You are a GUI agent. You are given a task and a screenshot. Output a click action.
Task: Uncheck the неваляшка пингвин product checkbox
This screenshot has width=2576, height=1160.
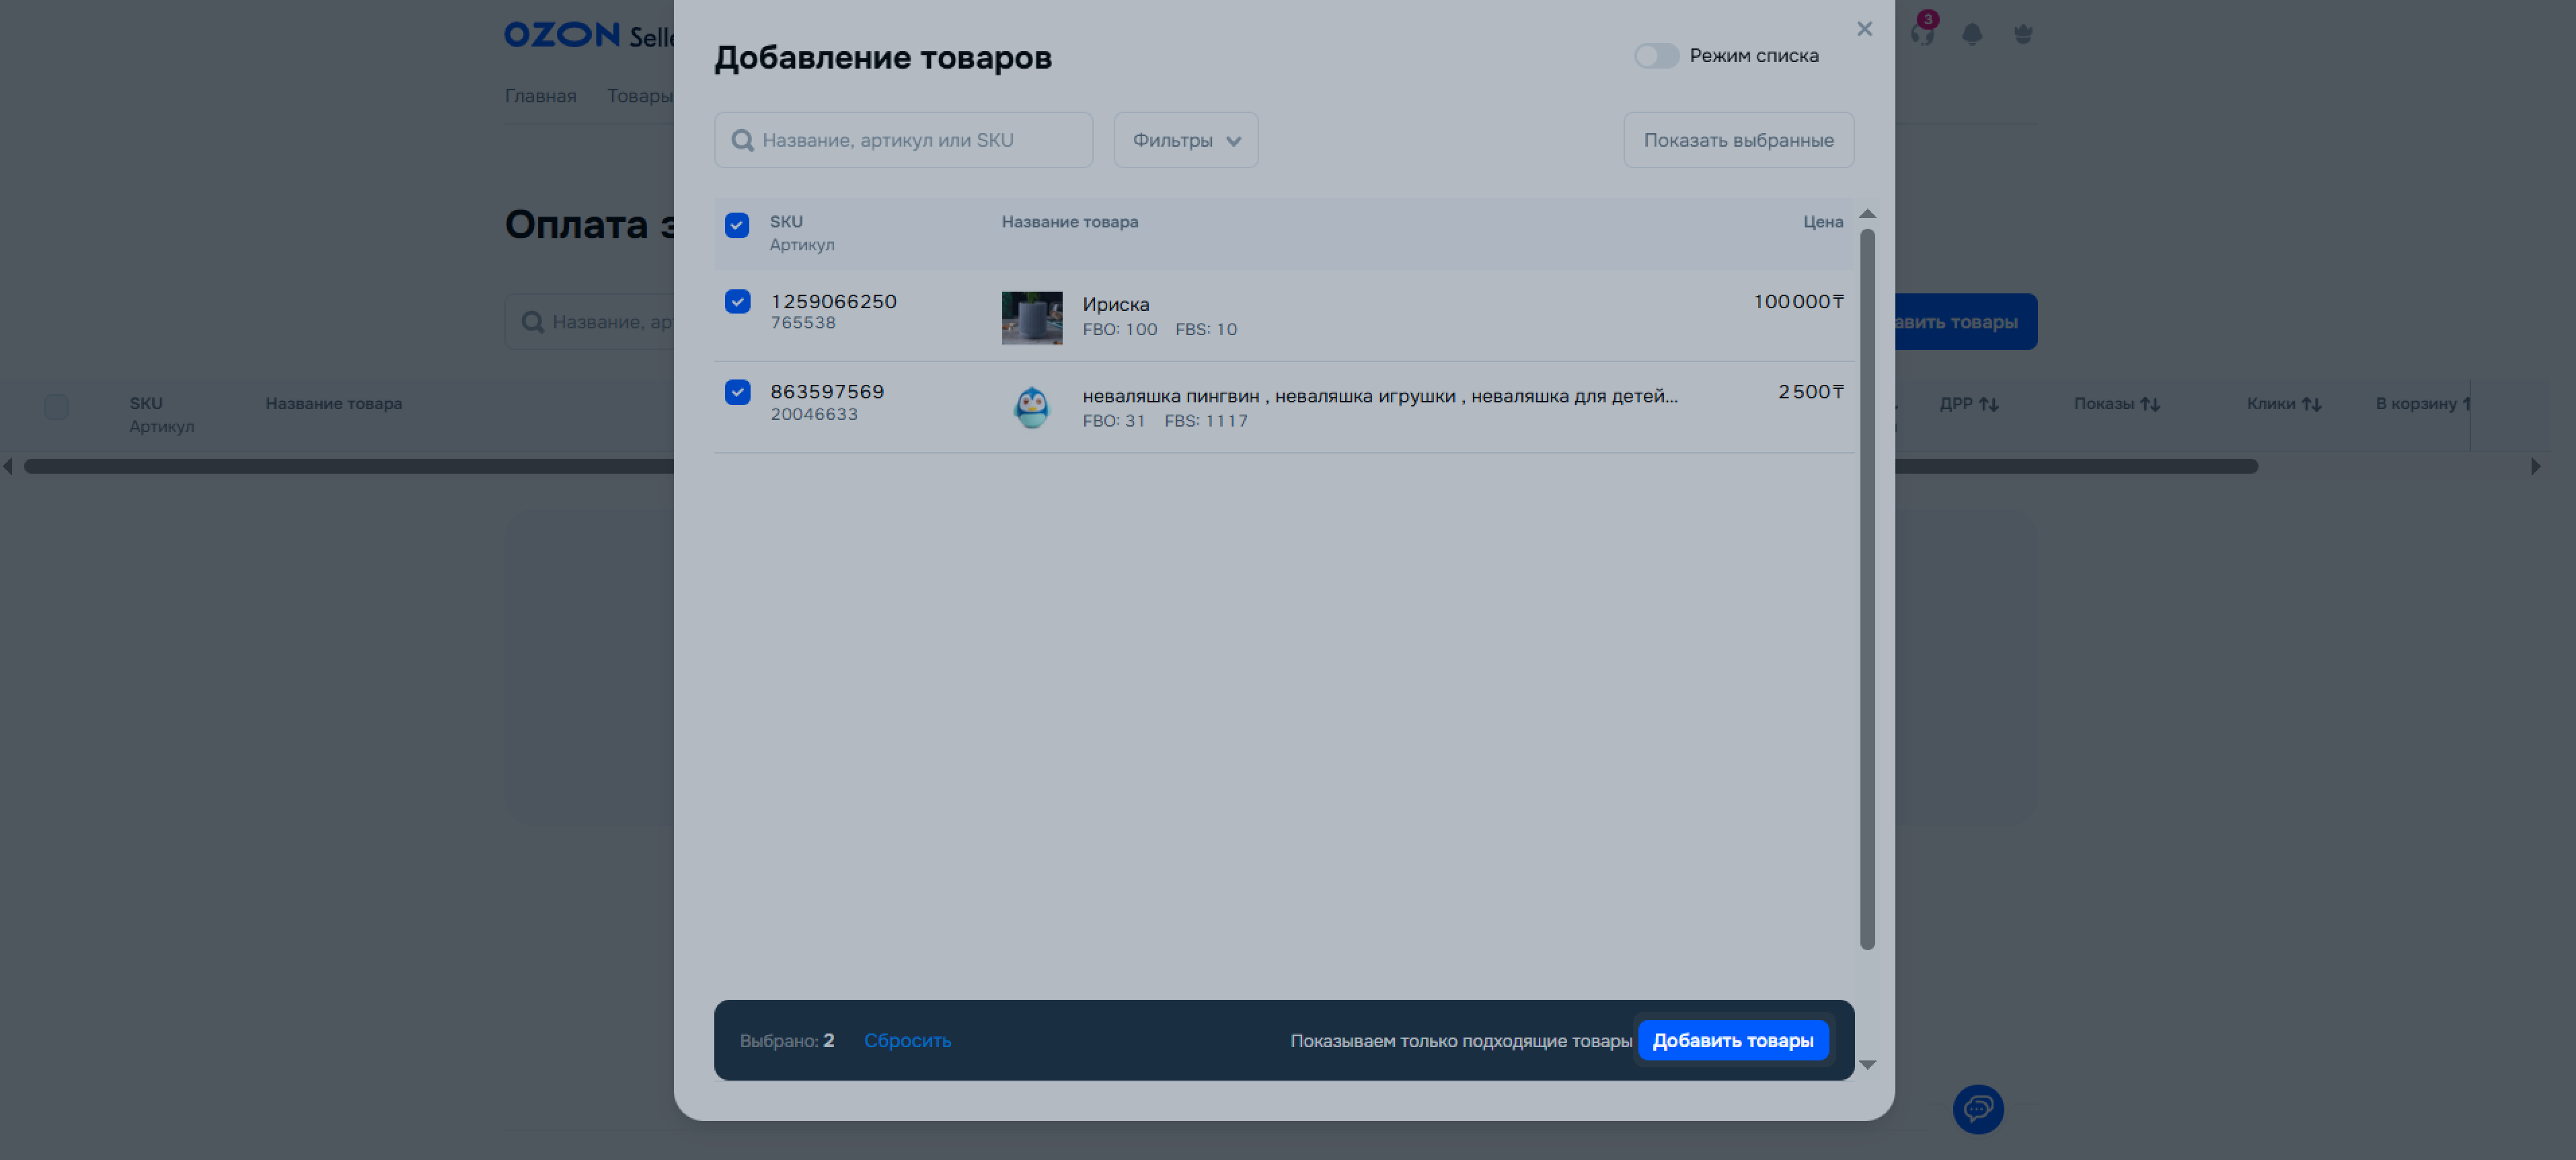pyautogui.click(x=737, y=392)
